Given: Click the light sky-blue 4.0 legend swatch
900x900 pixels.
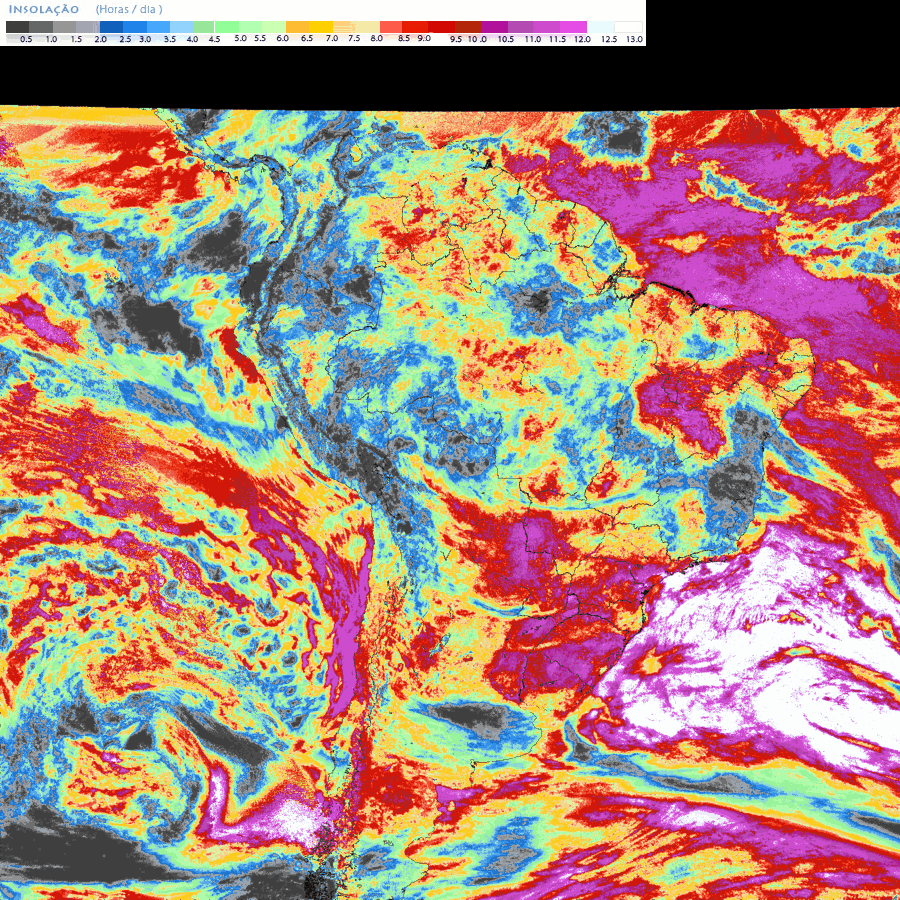Looking at the screenshot, I should click(x=182, y=27).
